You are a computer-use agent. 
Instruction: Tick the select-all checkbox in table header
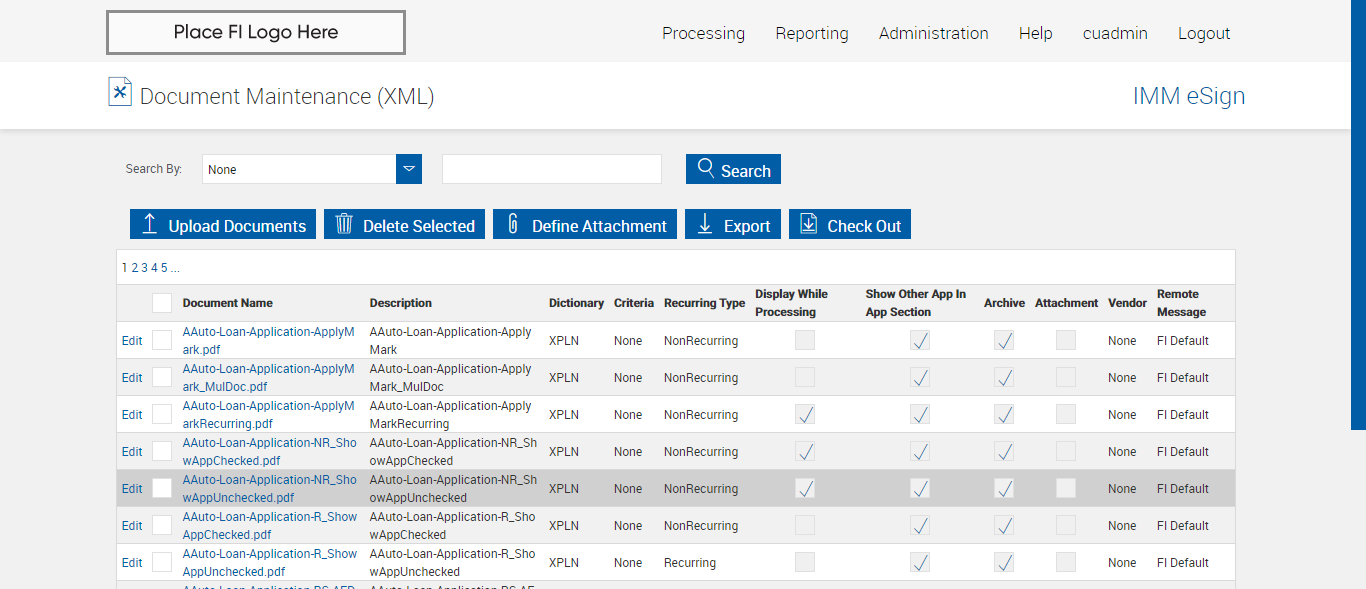pyautogui.click(x=162, y=303)
